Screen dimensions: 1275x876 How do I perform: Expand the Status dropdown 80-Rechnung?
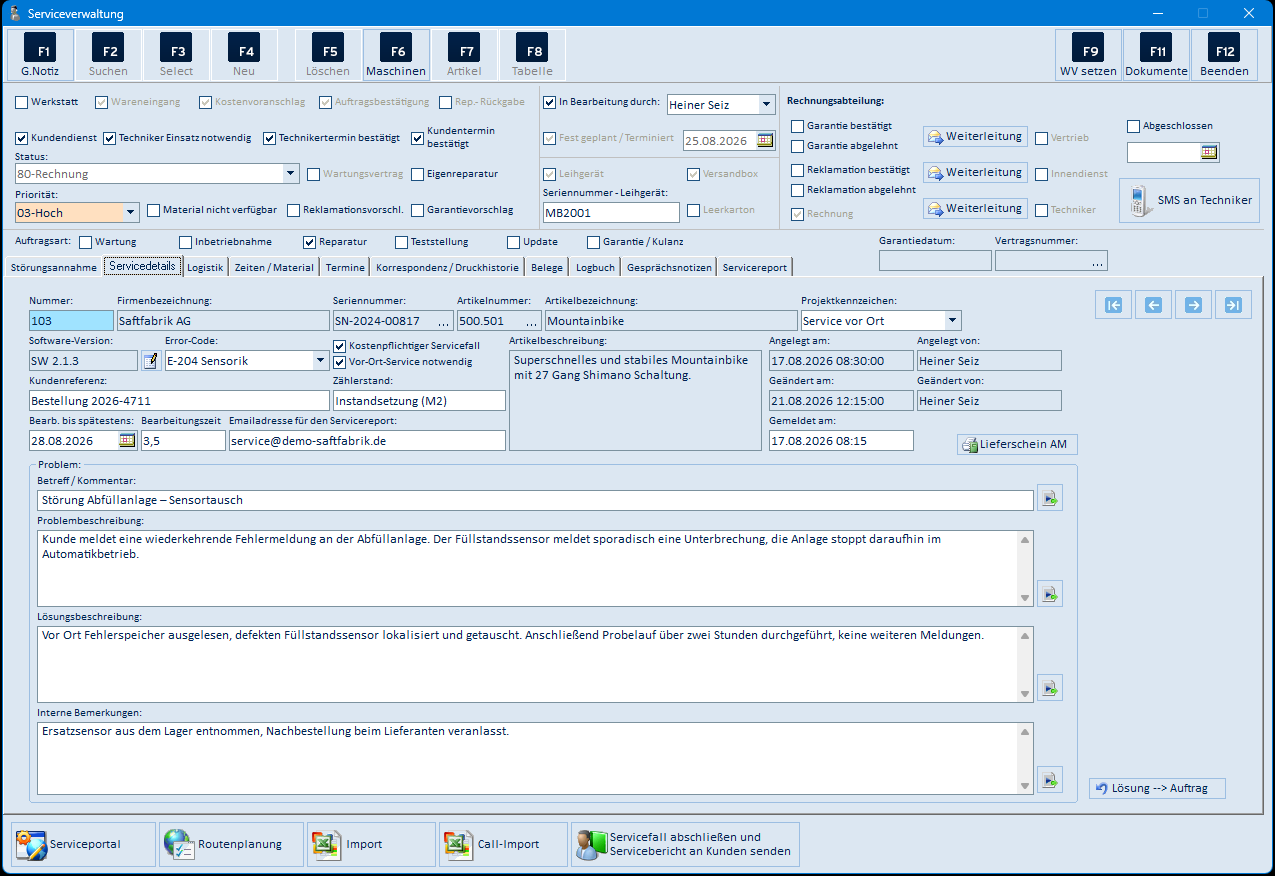click(291, 174)
